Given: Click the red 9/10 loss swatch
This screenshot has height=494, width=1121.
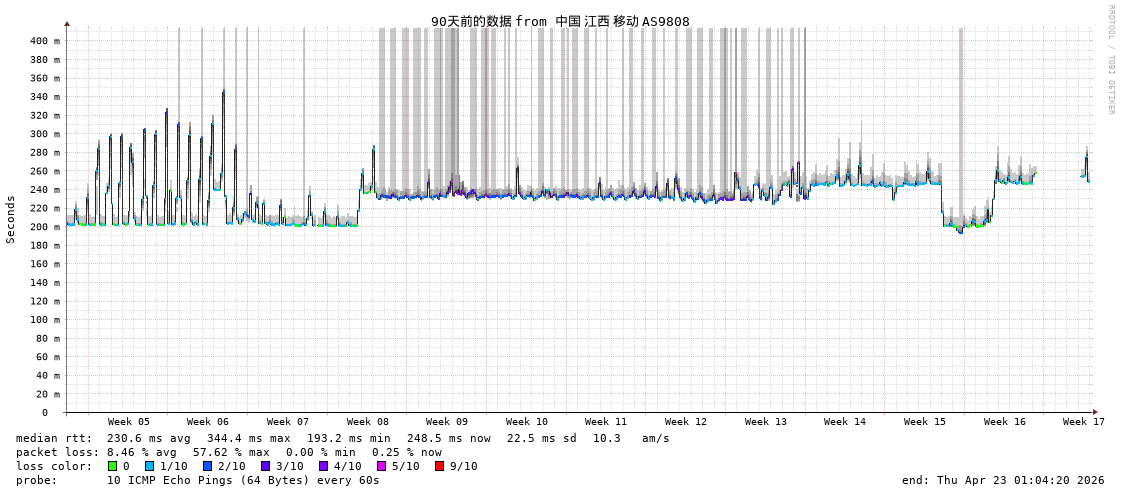Looking at the screenshot, I should (440, 466).
